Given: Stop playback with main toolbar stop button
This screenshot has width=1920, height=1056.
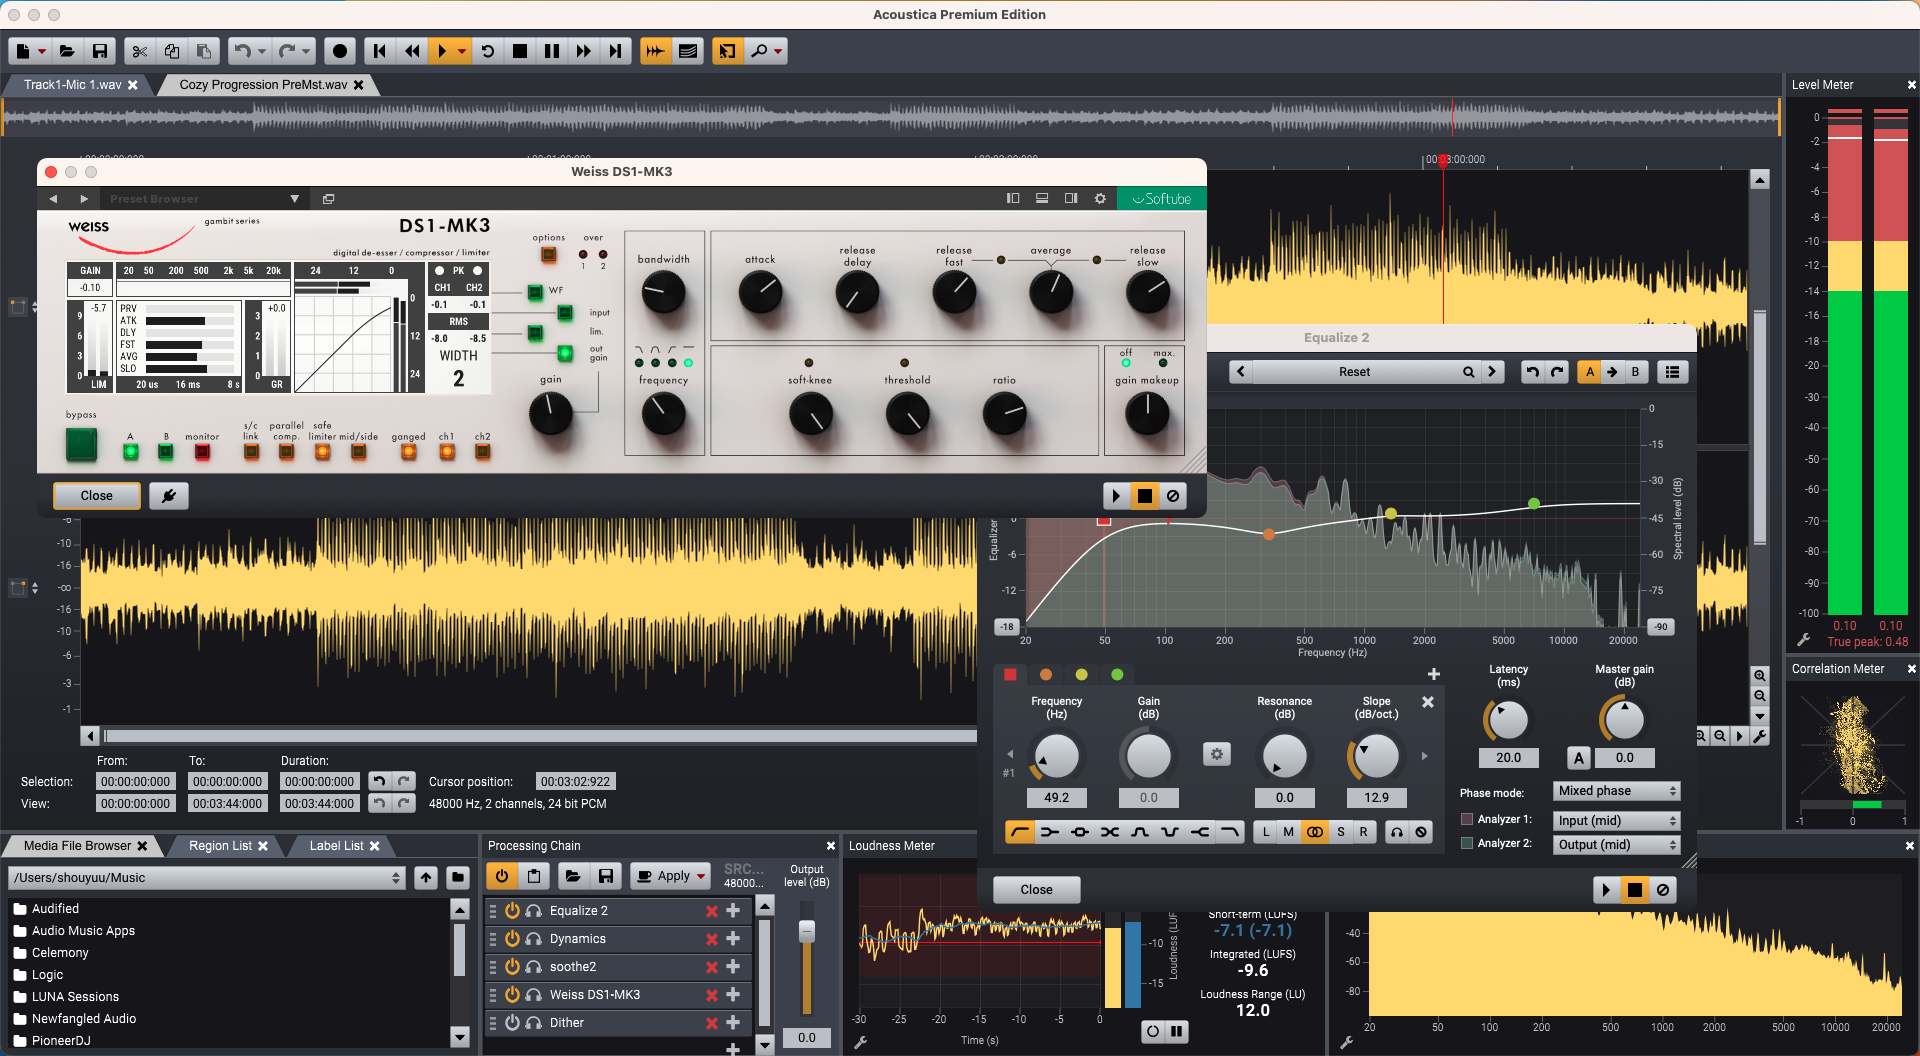Looking at the screenshot, I should click(x=520, y=51).
